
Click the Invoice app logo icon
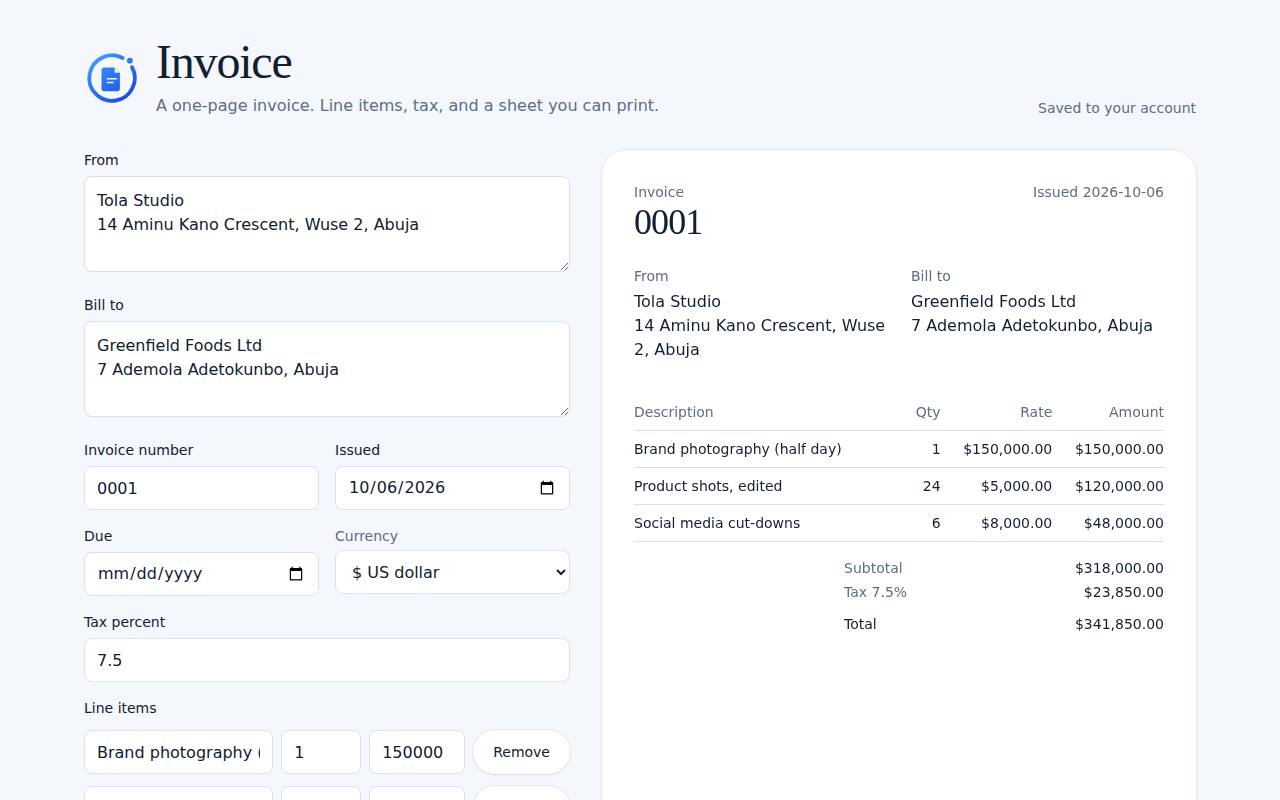click(112, 78)
